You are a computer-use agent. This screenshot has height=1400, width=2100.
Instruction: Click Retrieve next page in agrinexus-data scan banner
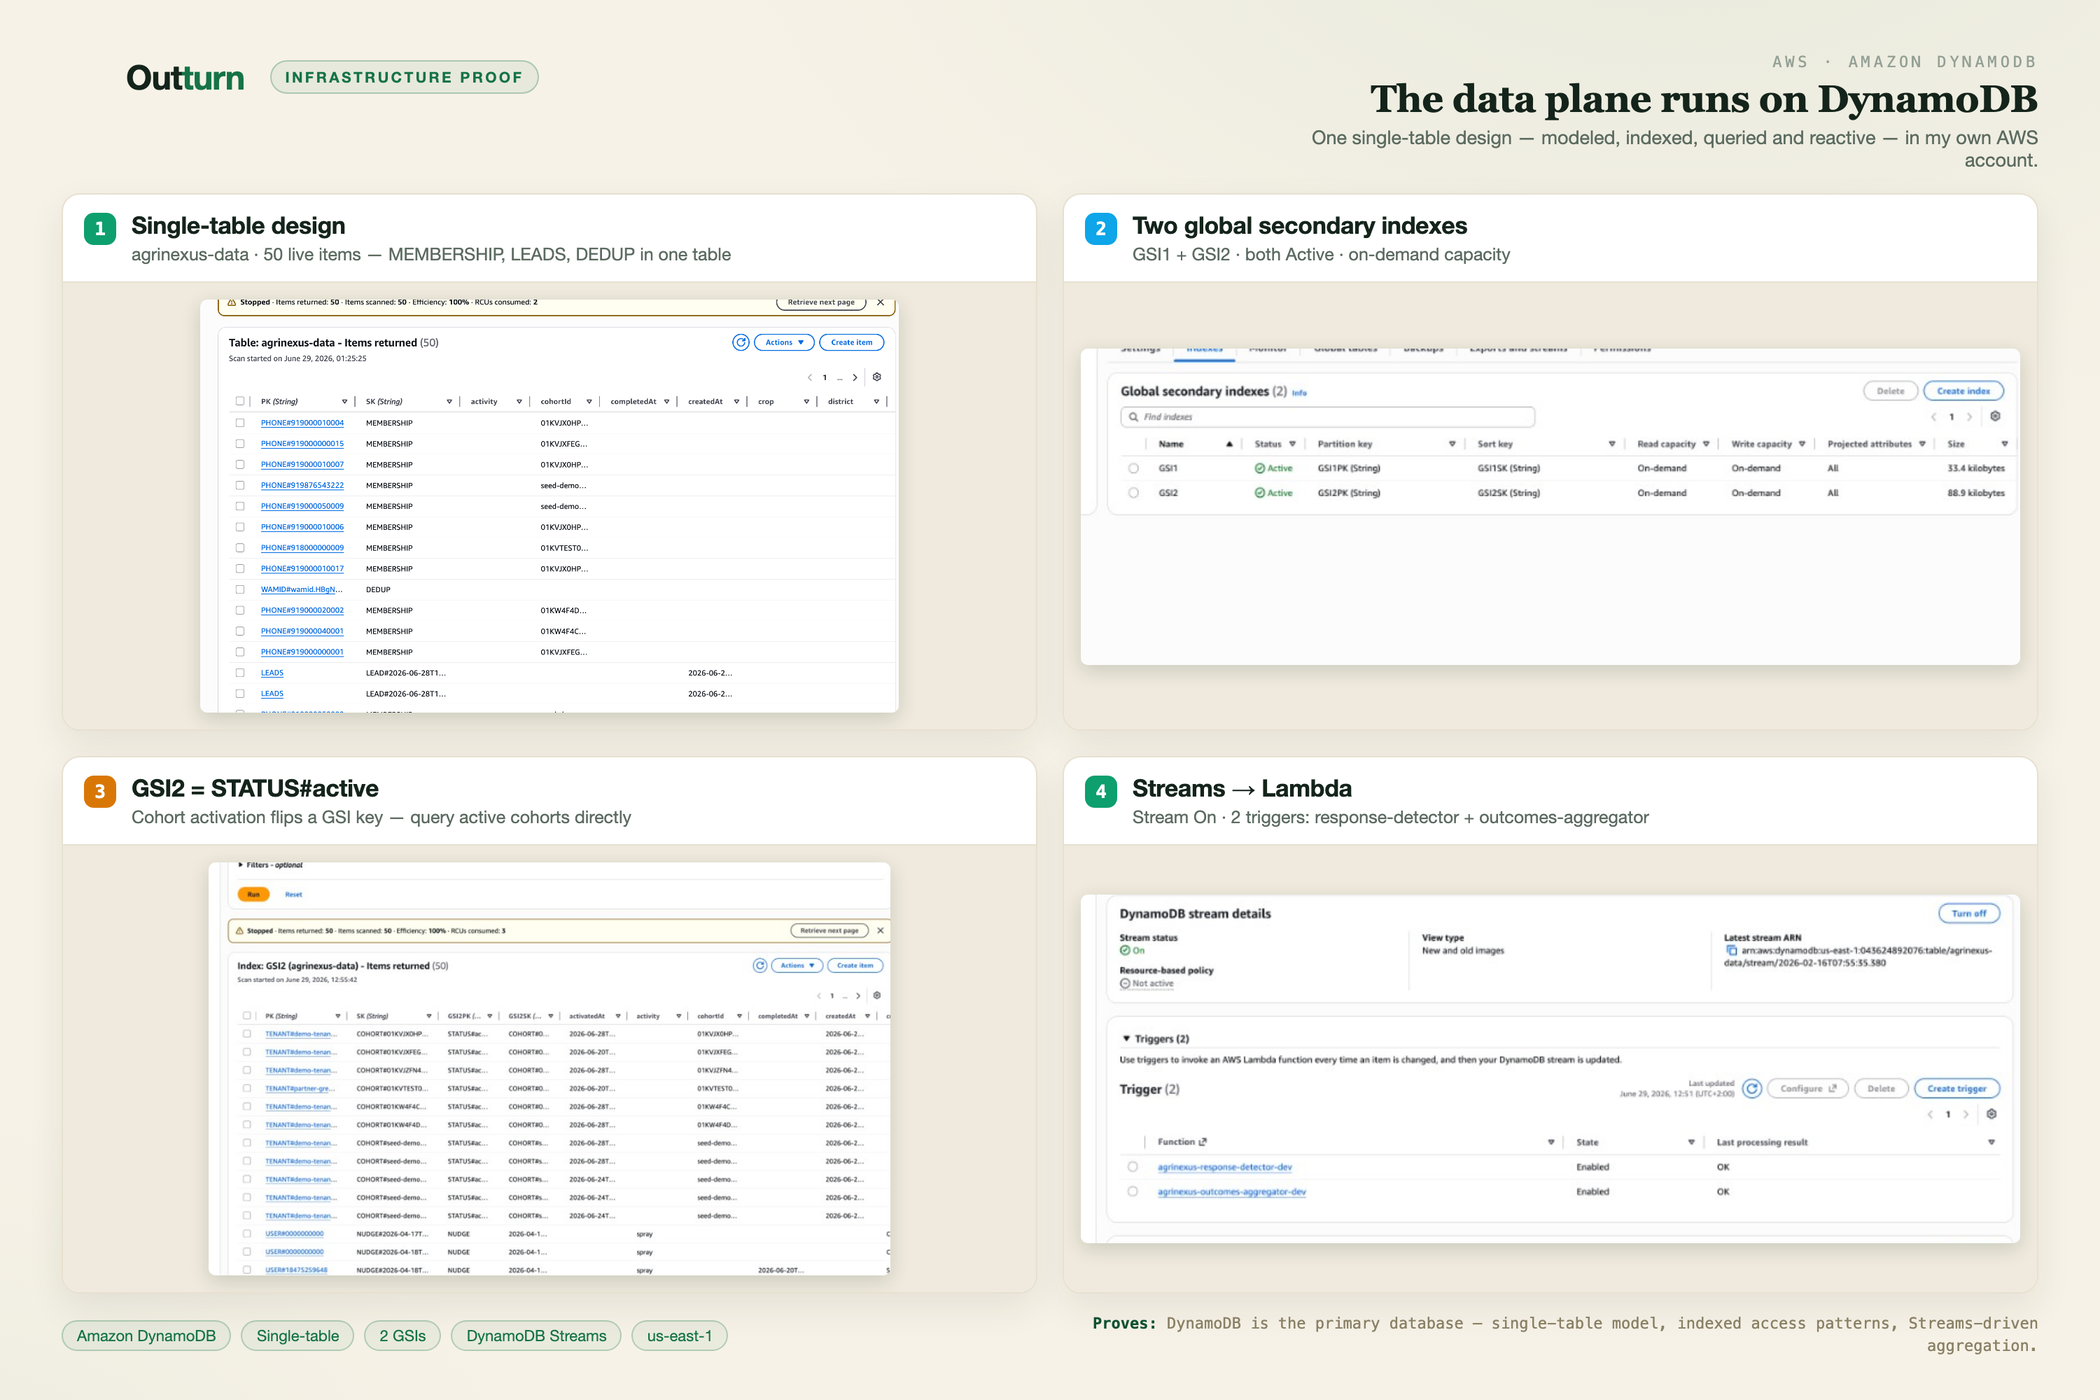click(x=821, y=302)
